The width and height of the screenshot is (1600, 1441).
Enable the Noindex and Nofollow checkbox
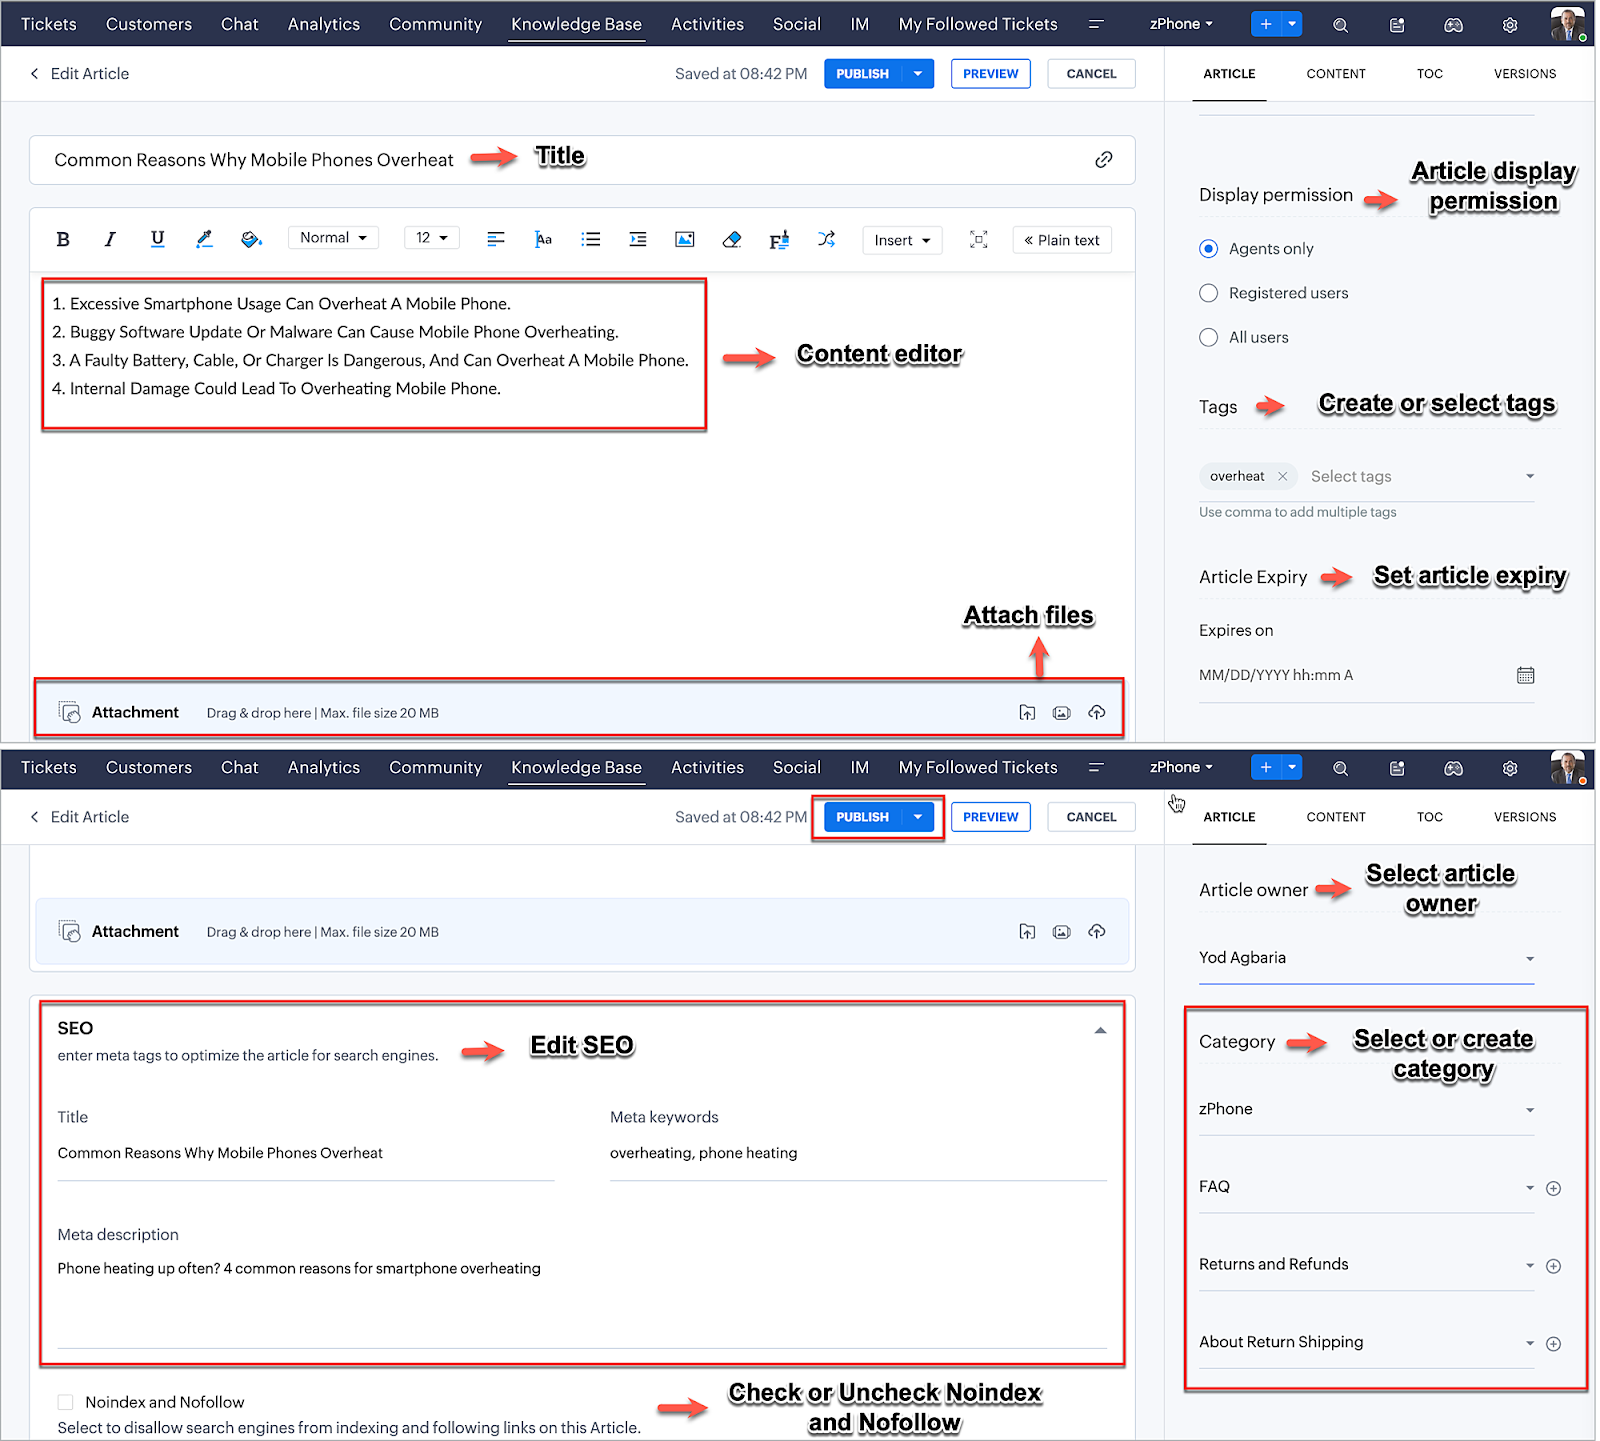[x=66, y=1402]
